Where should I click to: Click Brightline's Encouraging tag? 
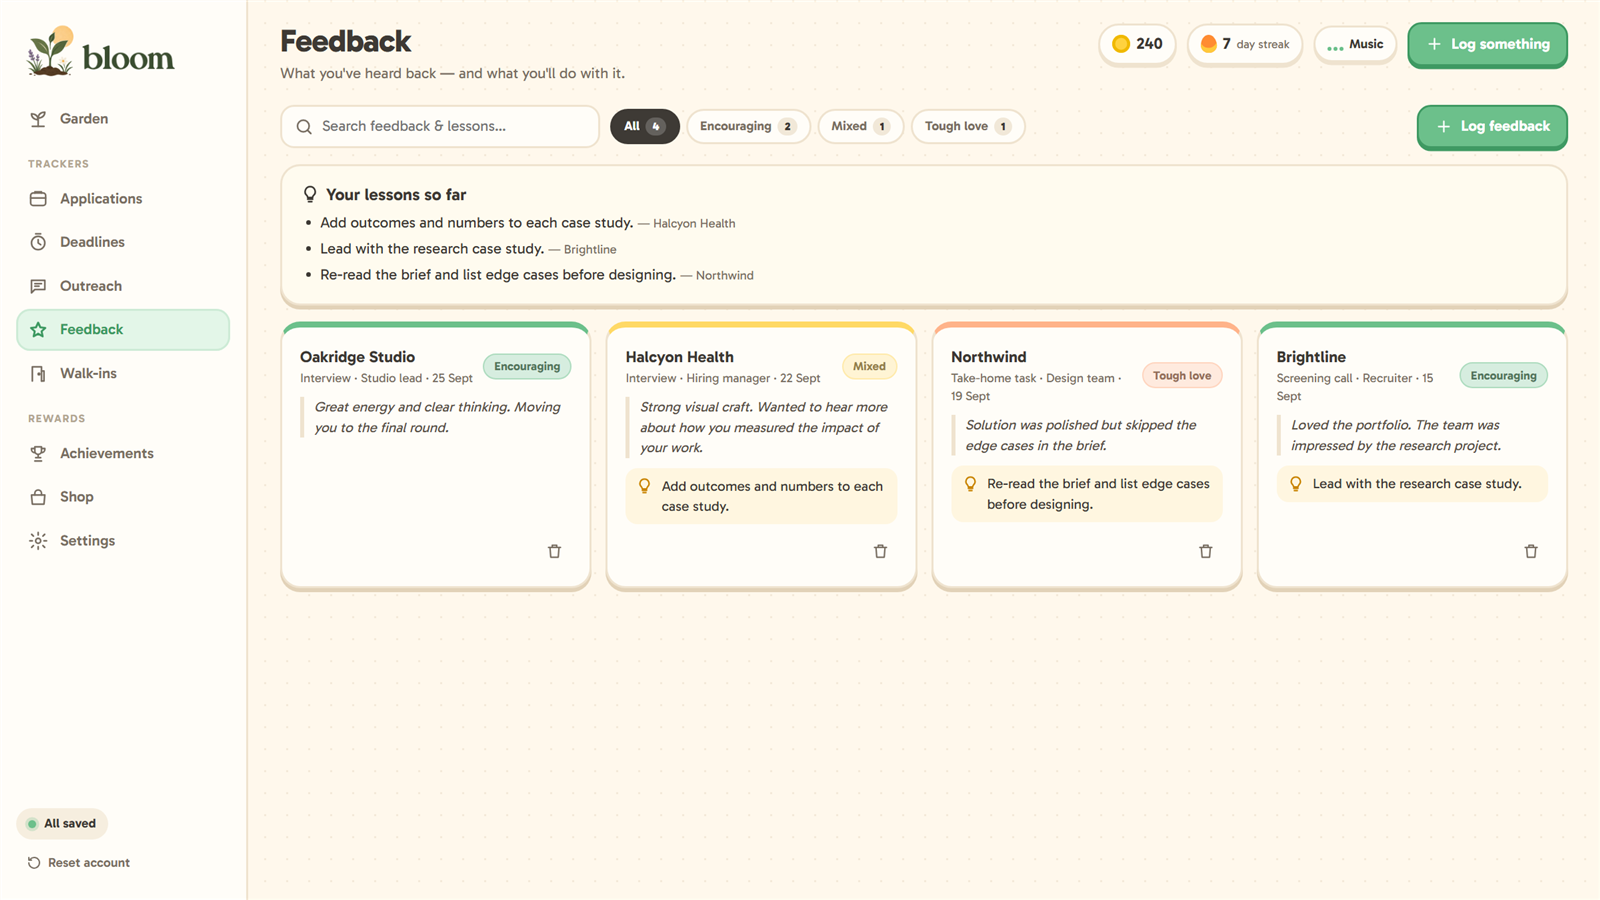pos(1503,376)
